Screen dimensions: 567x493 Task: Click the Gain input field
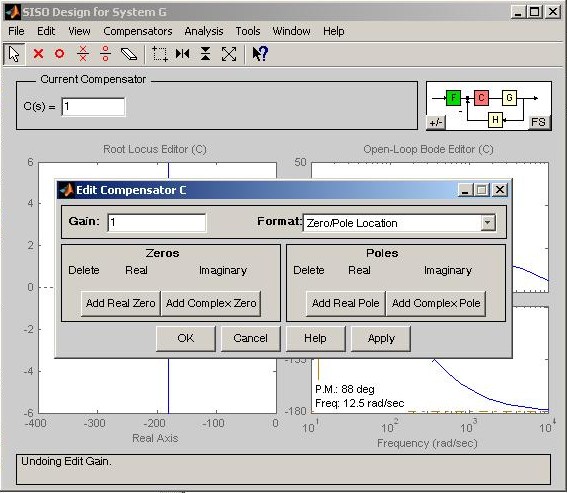pyautogui.click(x=157, y=222)
